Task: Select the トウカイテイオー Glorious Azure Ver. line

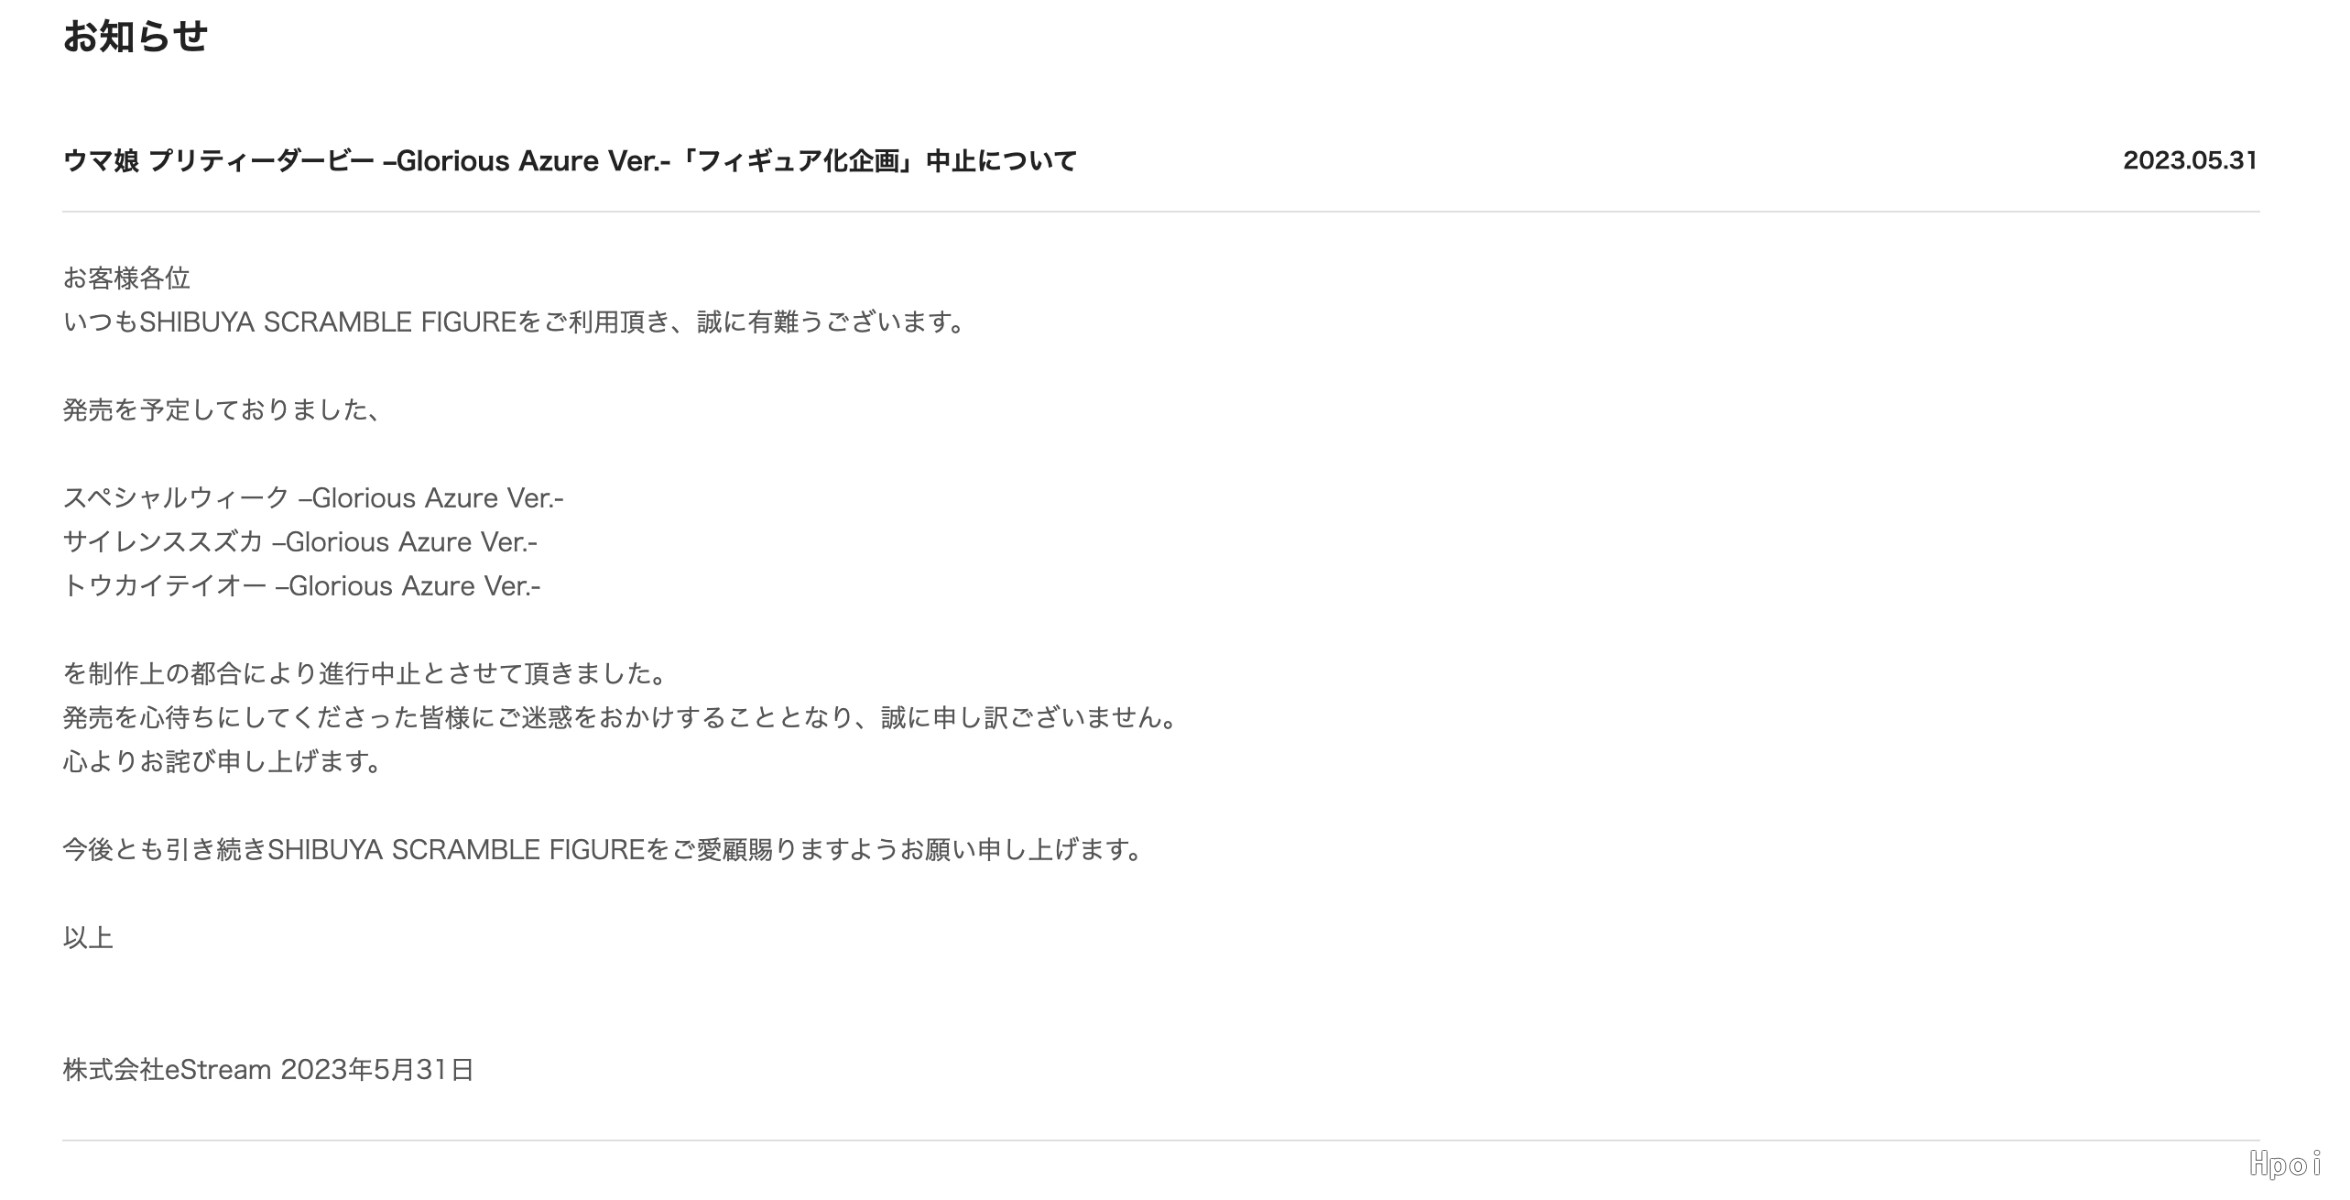Action: 301,586
